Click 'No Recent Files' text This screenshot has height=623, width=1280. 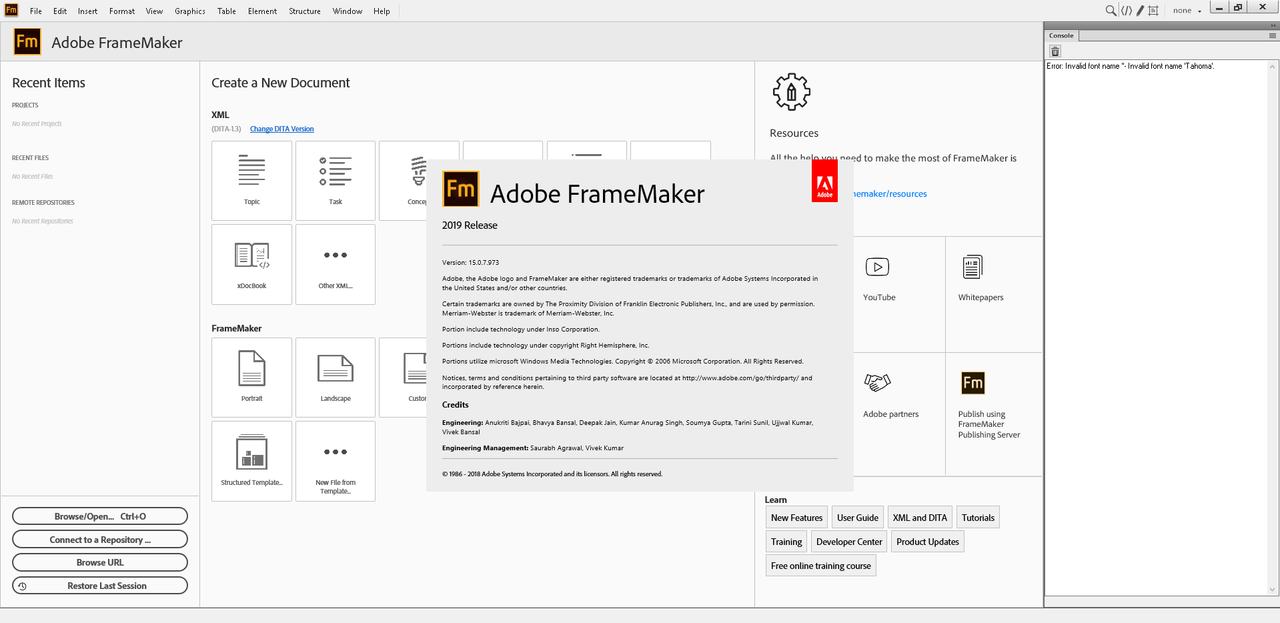click(32, 176)
